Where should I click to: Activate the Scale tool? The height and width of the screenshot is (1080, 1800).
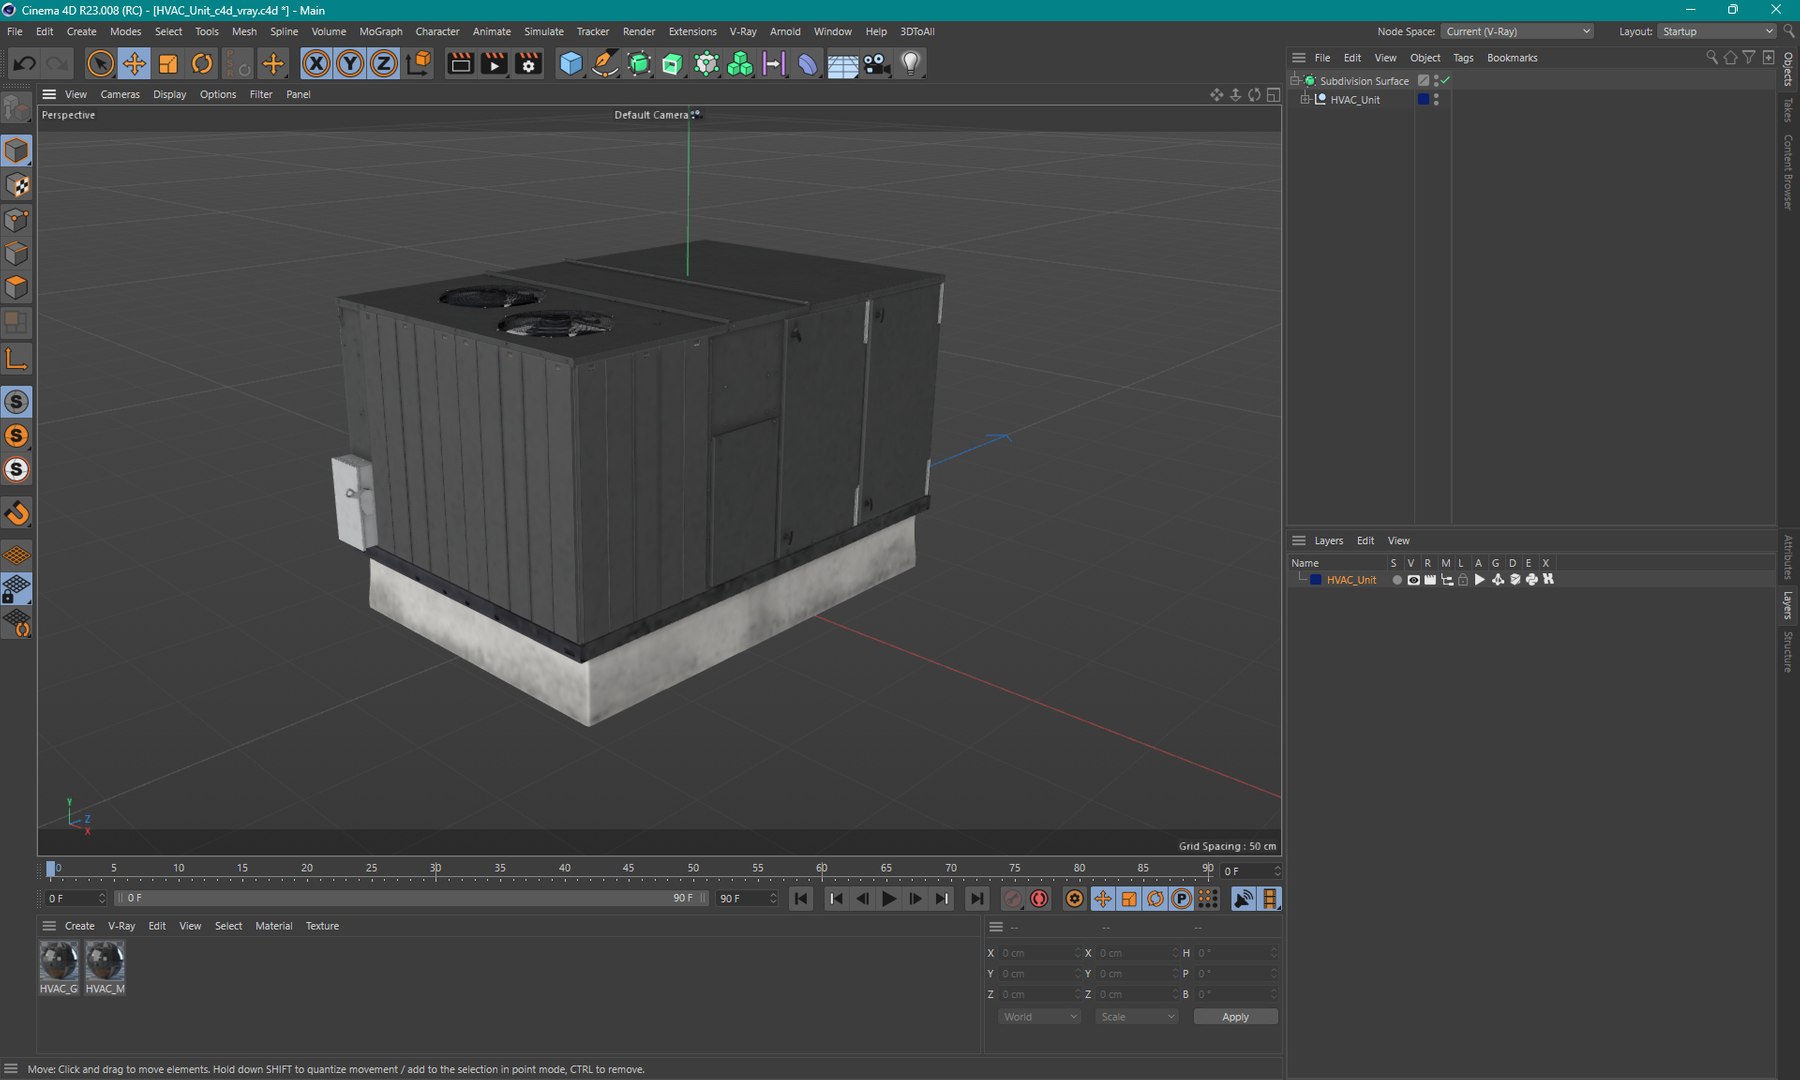(168, 64)
